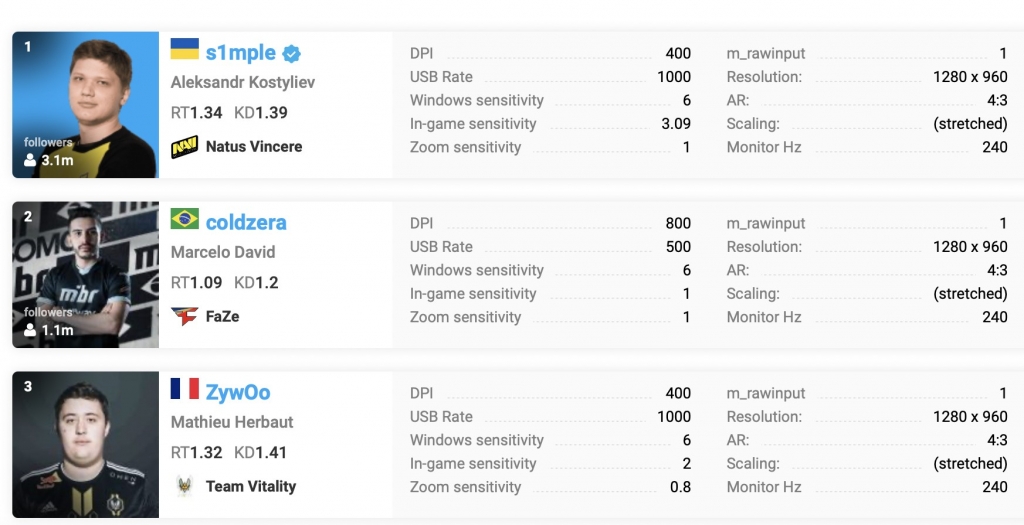Open the ZywOo player profile link
Image resolution: width=1024 pixels, height=525 pixels.
tap(238, 393)
